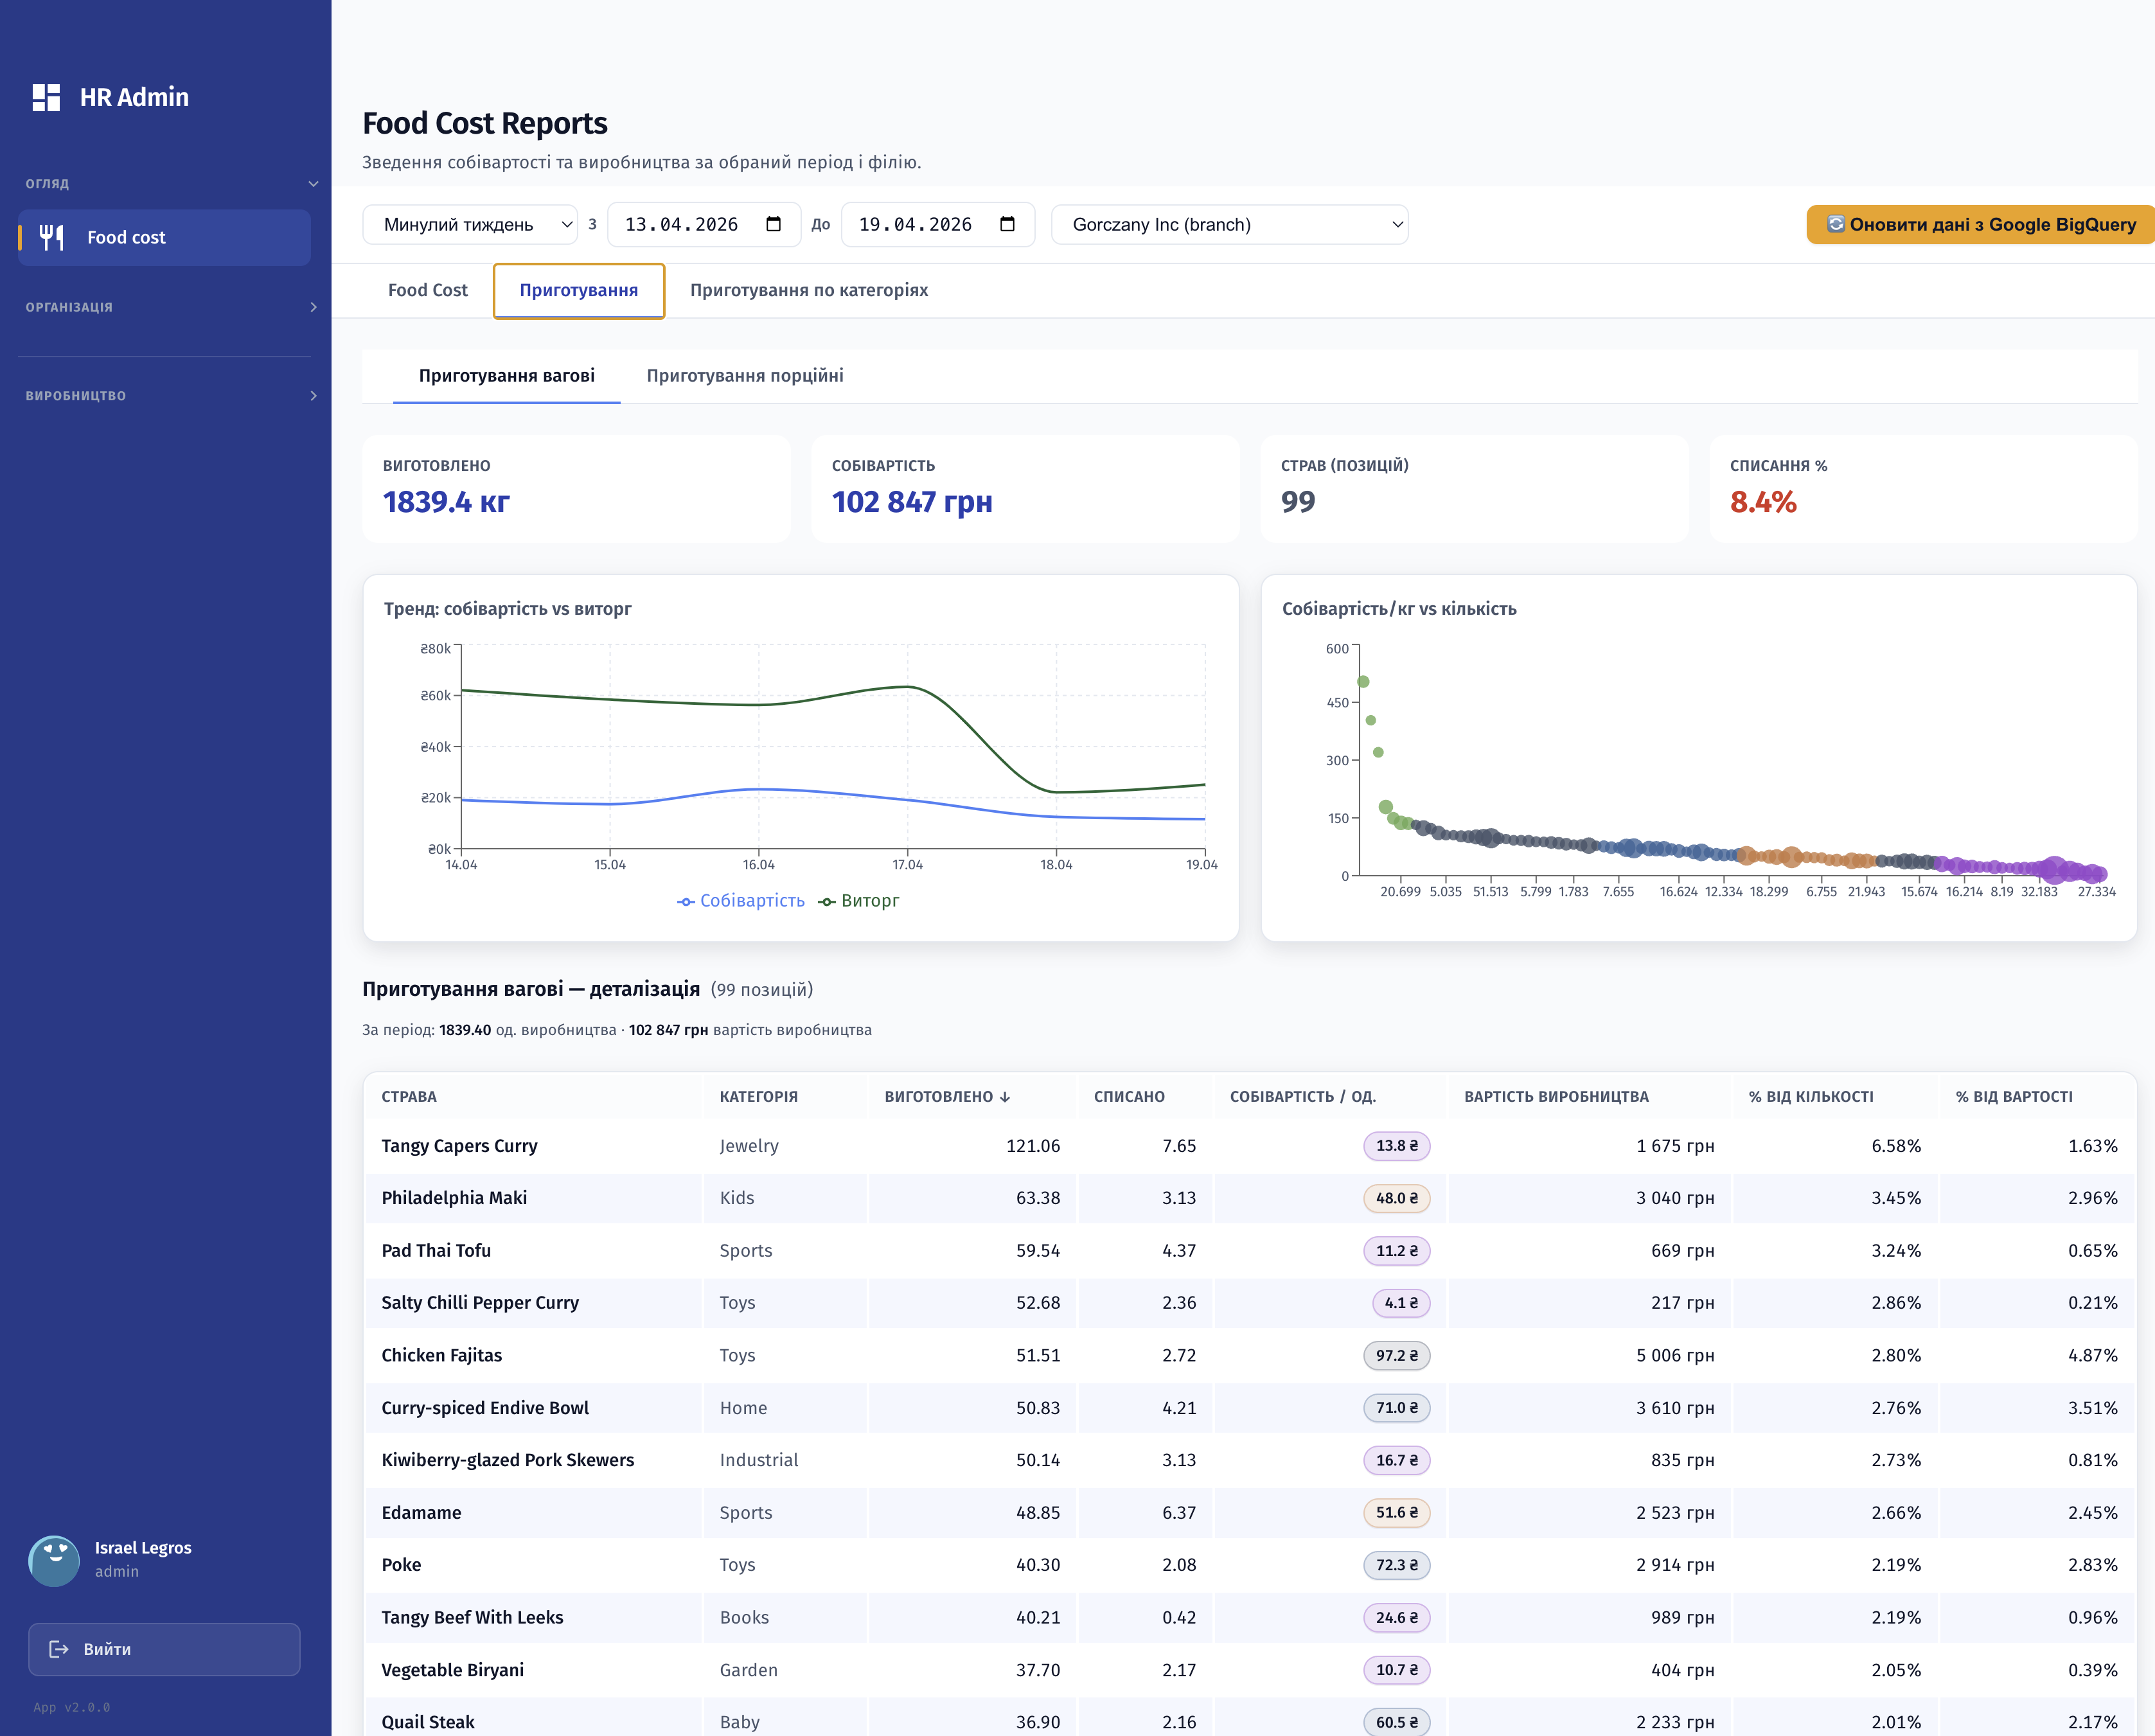This screenshot has height=1736, width=2155.
Task: Select the Tangy Beef With Leeks dish name
Action: (472, 1617)
